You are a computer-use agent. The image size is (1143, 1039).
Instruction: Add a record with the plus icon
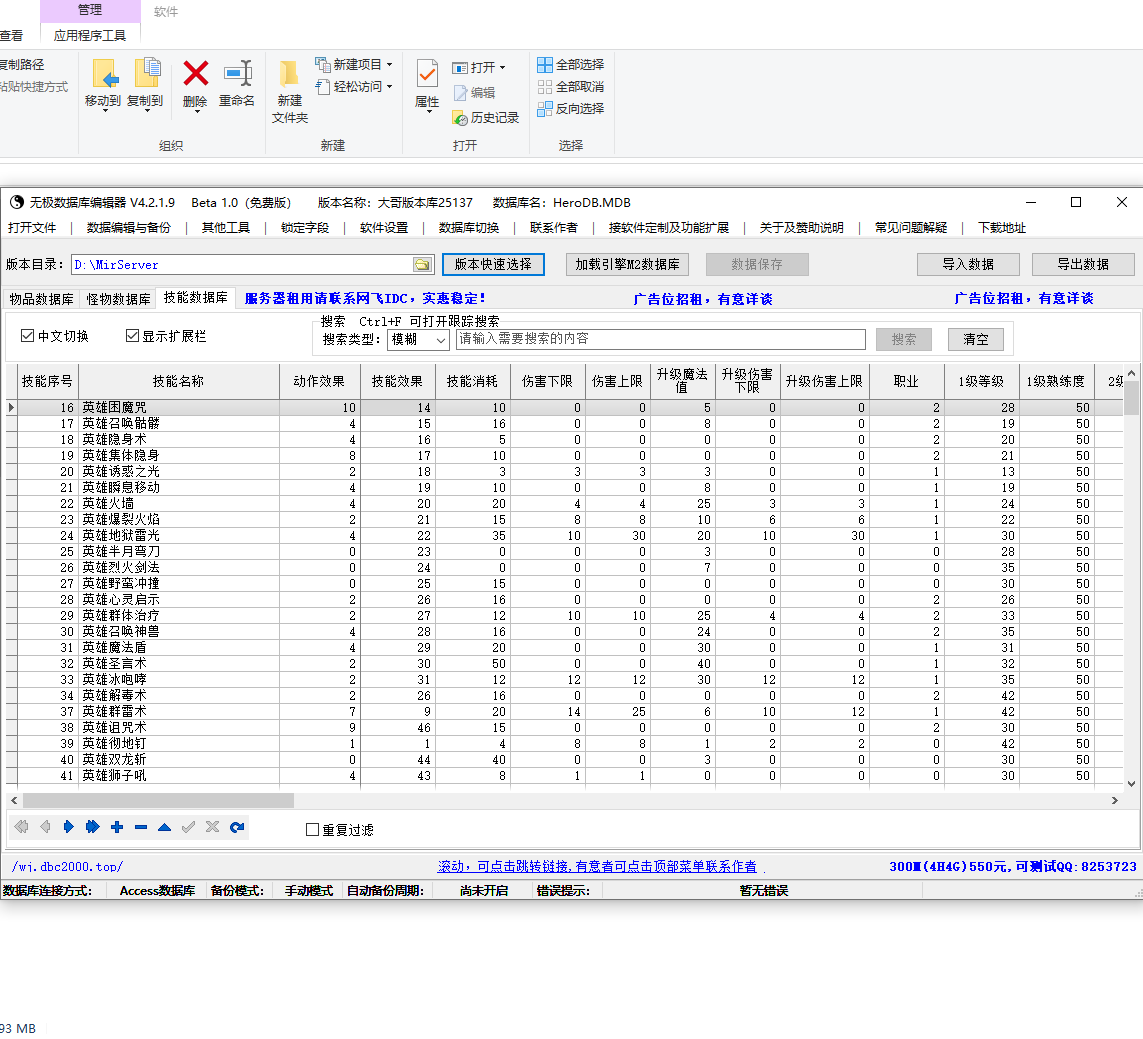tap(117, 827)
